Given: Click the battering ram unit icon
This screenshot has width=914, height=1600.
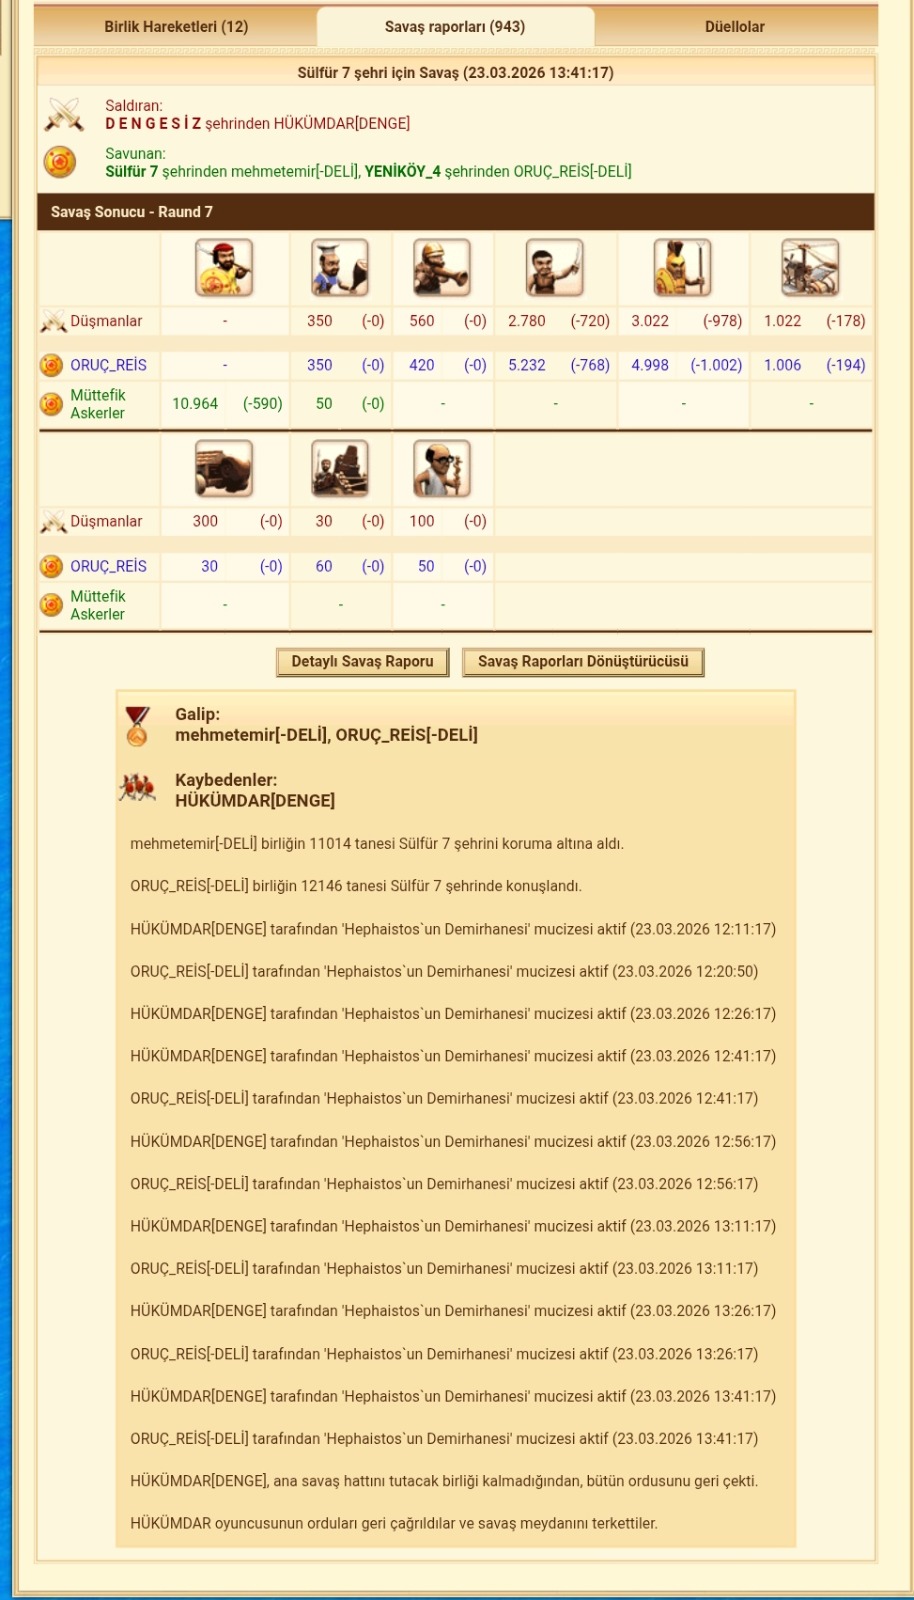Looking at the screenshot, I should tap(224, 468).
